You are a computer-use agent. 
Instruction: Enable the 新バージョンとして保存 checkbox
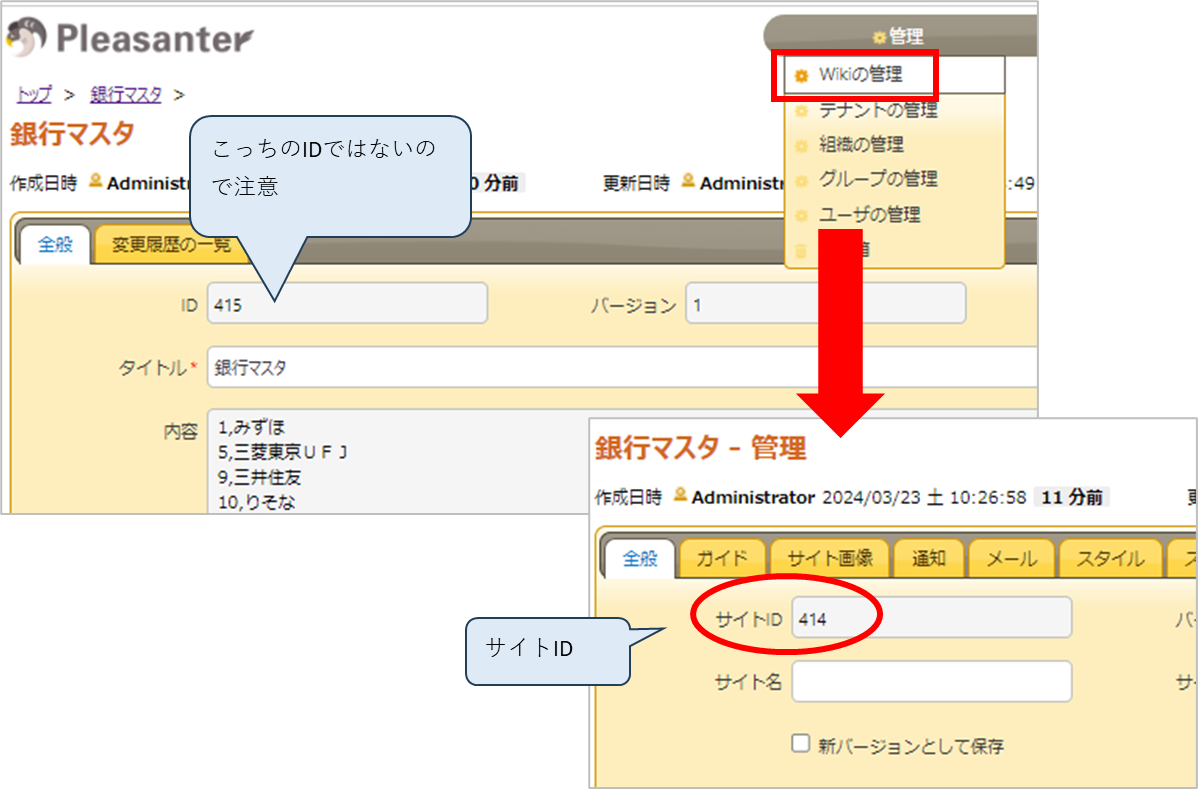(x=800, y=742)
